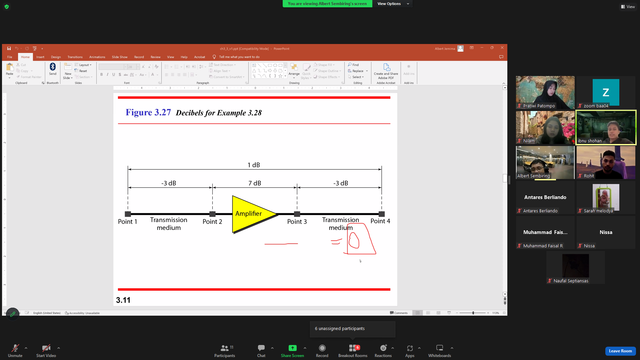Expand chat options arrow
The width and height of the screenshot is (640, 360).
click(x=272, y=348)
